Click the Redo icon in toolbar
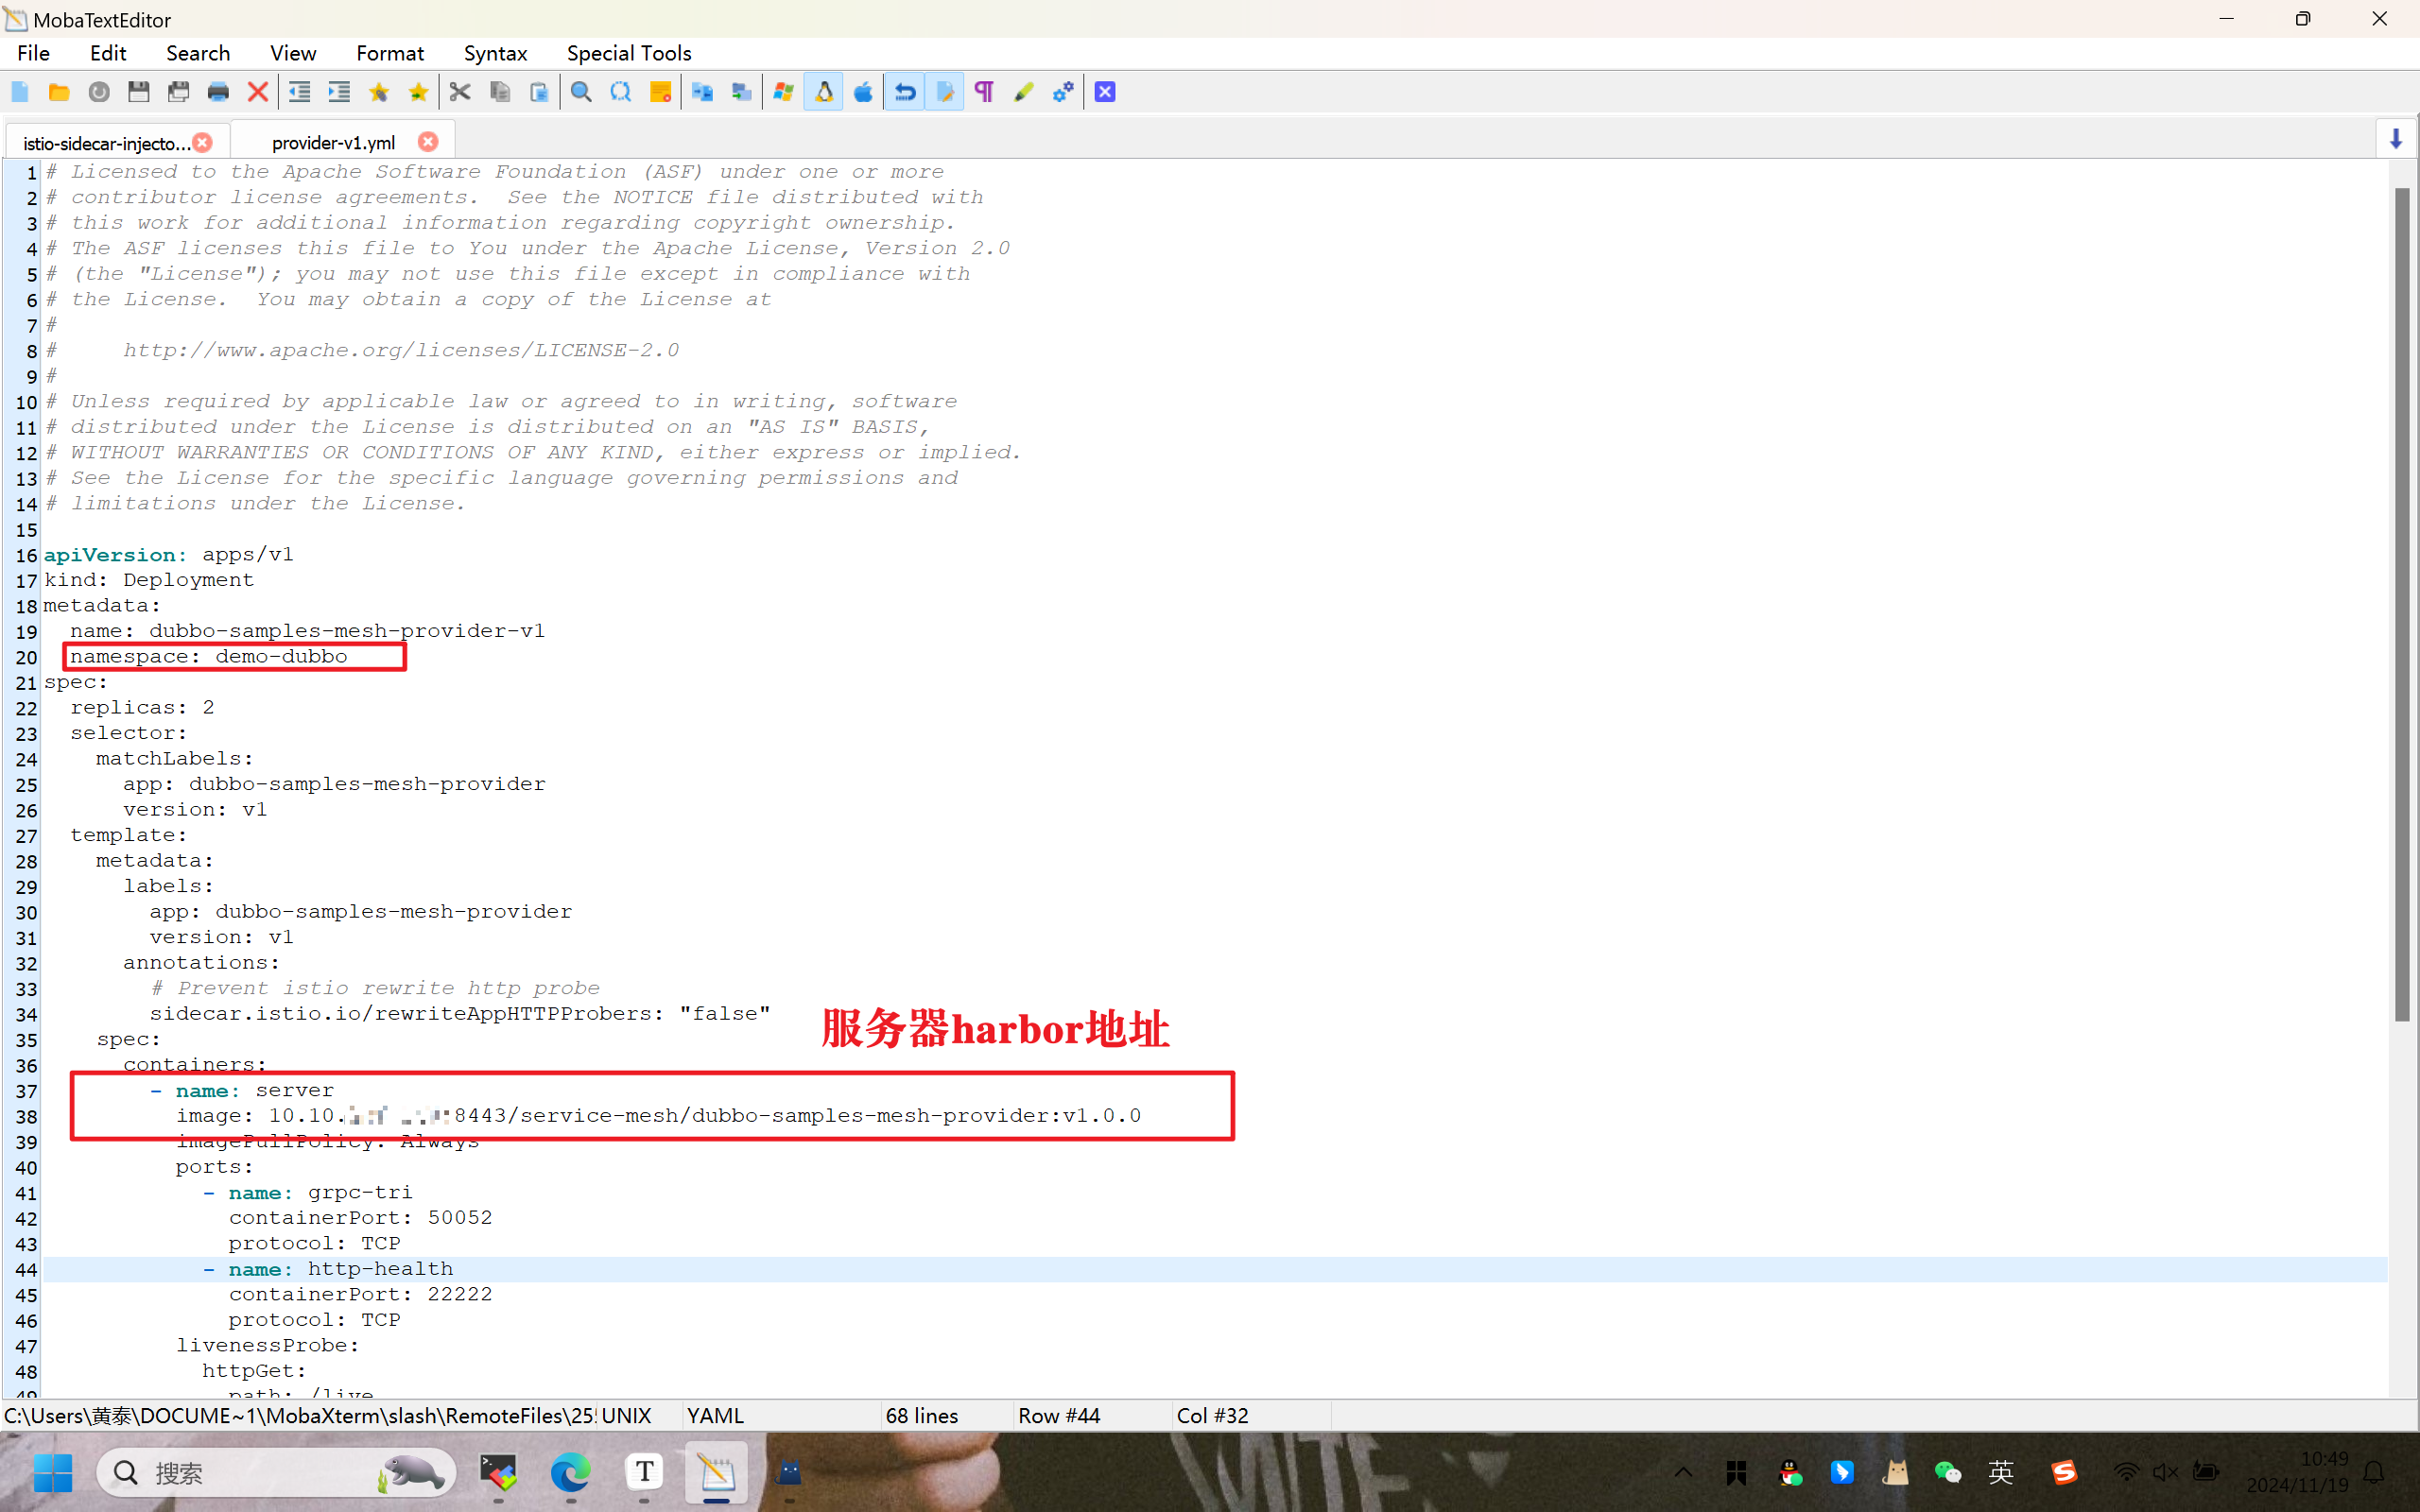Image resolution: width=2420 pixels, height=1512 pixels. click(942, 93)
